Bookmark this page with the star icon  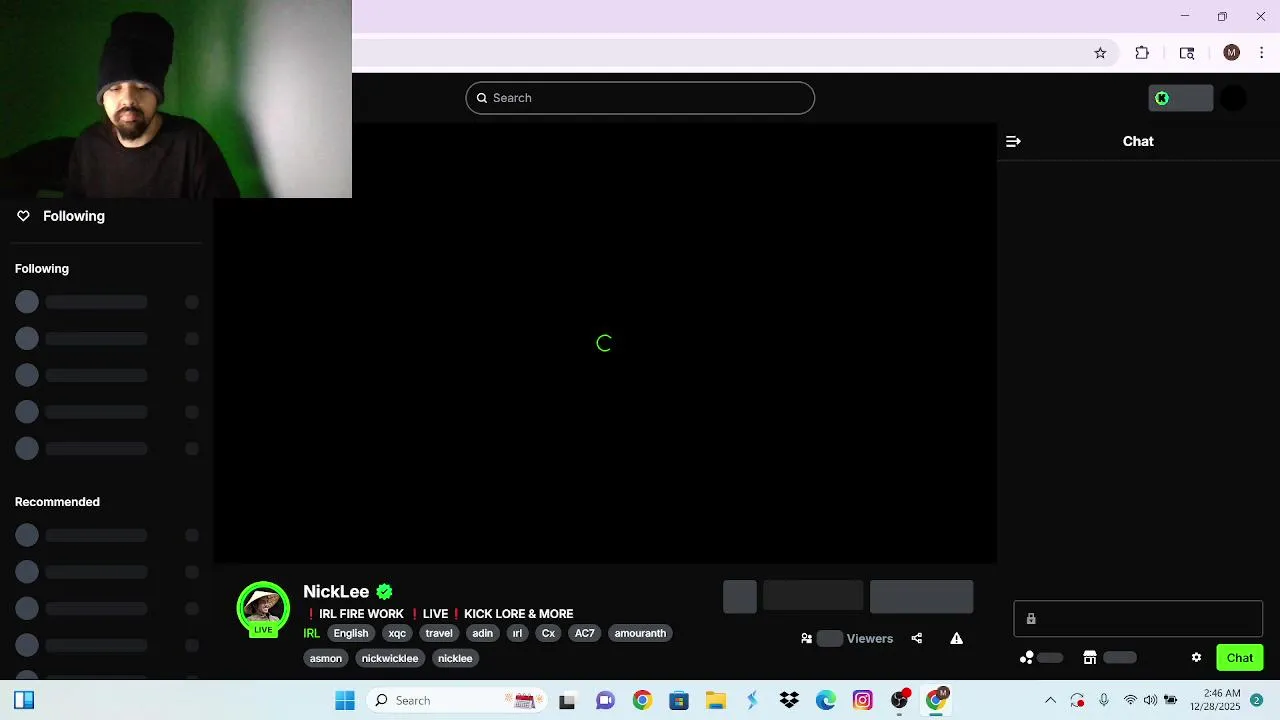point(1100,53)
